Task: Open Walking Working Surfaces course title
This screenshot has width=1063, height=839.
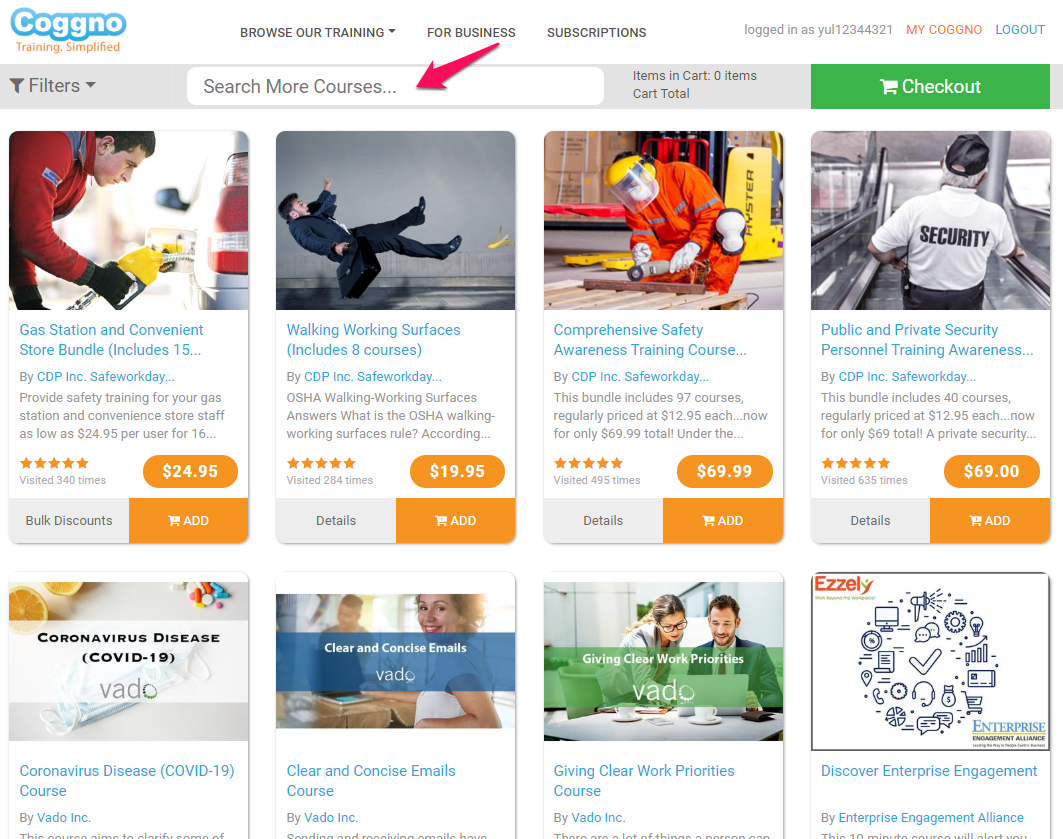Action: pyautogui.click(x=374, y=340)
